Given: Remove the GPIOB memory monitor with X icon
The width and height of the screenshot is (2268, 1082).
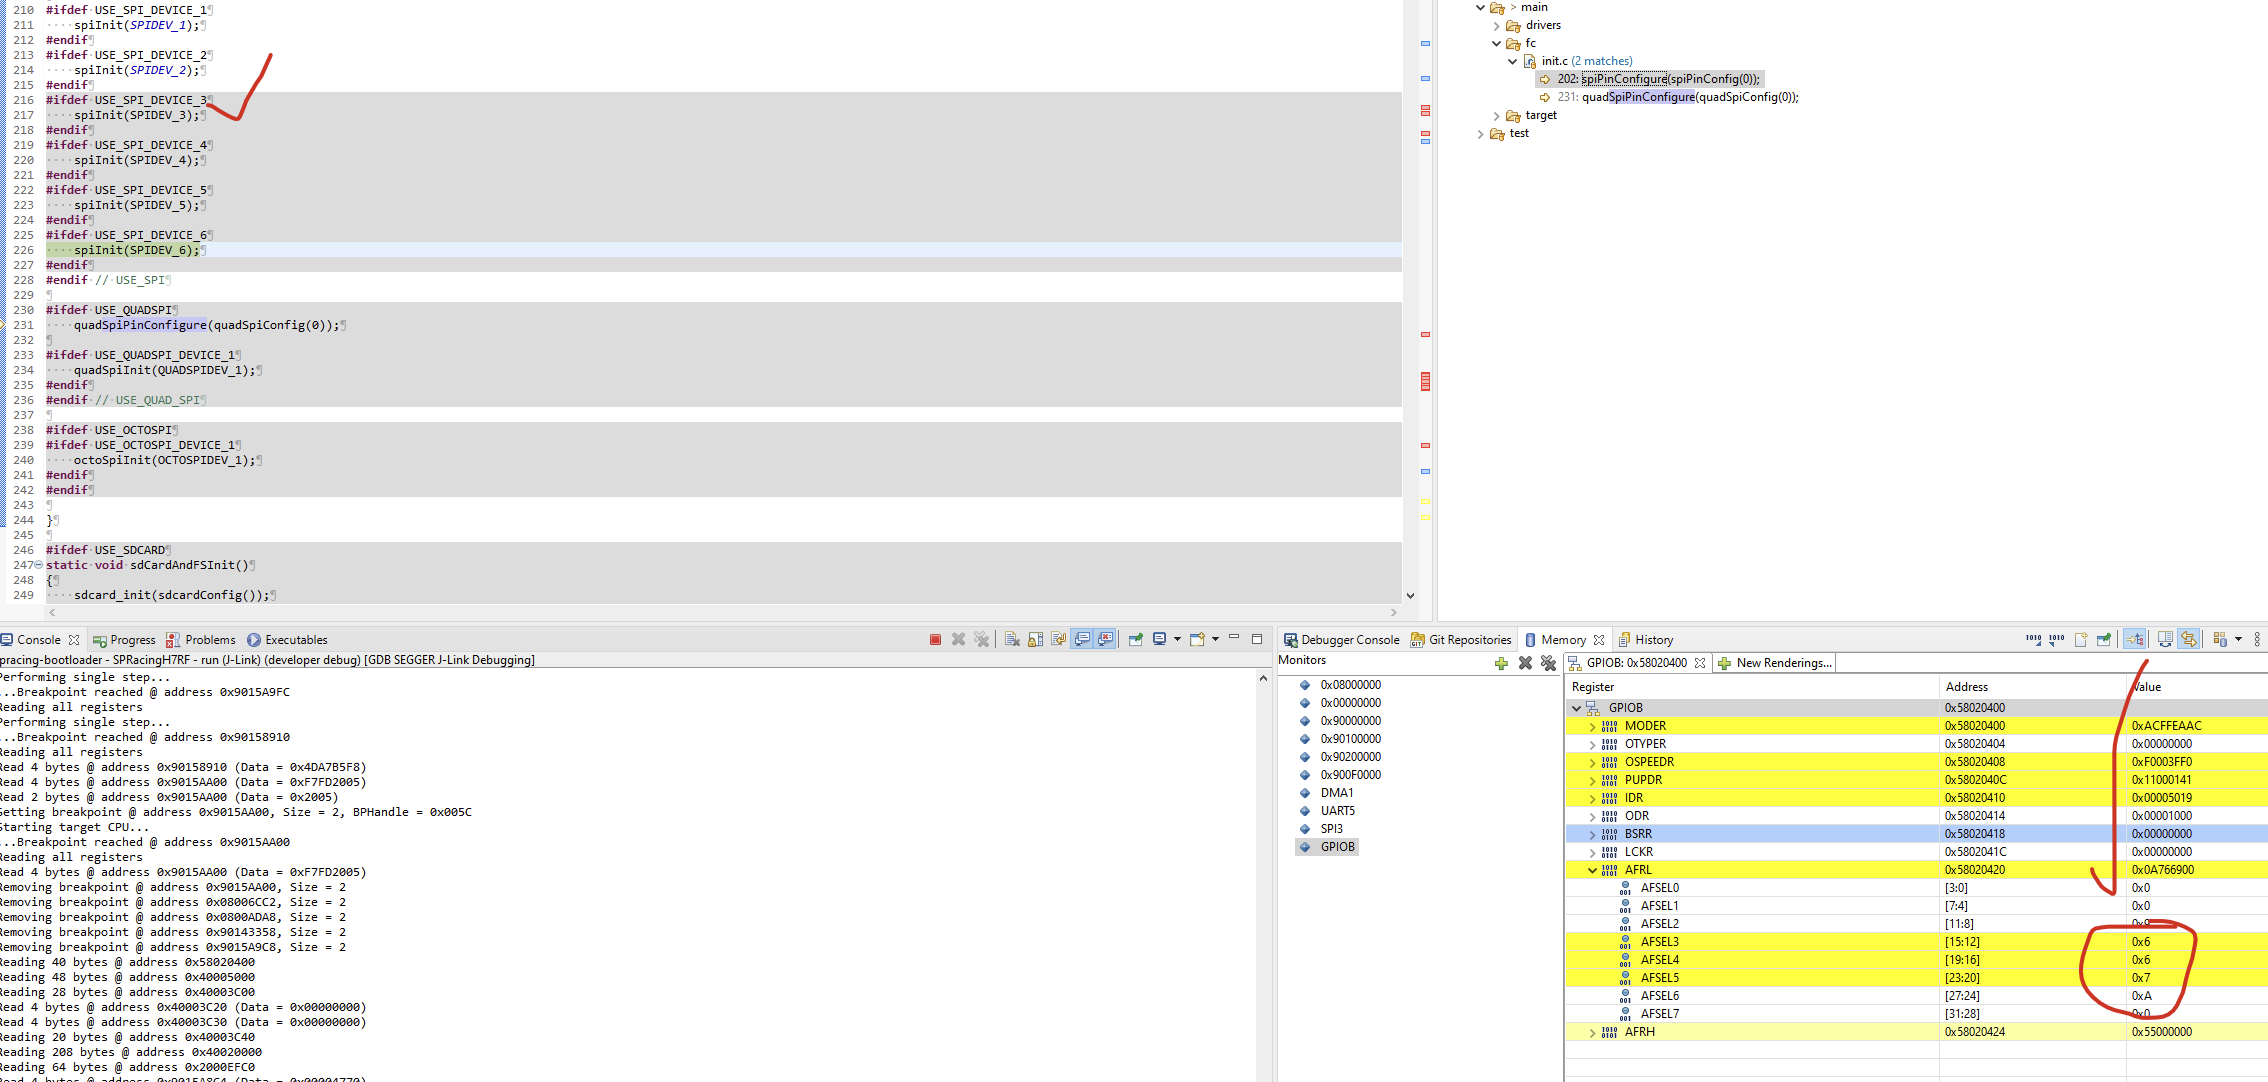Looking at the screenshot, I should click(x=1525, y=663).
